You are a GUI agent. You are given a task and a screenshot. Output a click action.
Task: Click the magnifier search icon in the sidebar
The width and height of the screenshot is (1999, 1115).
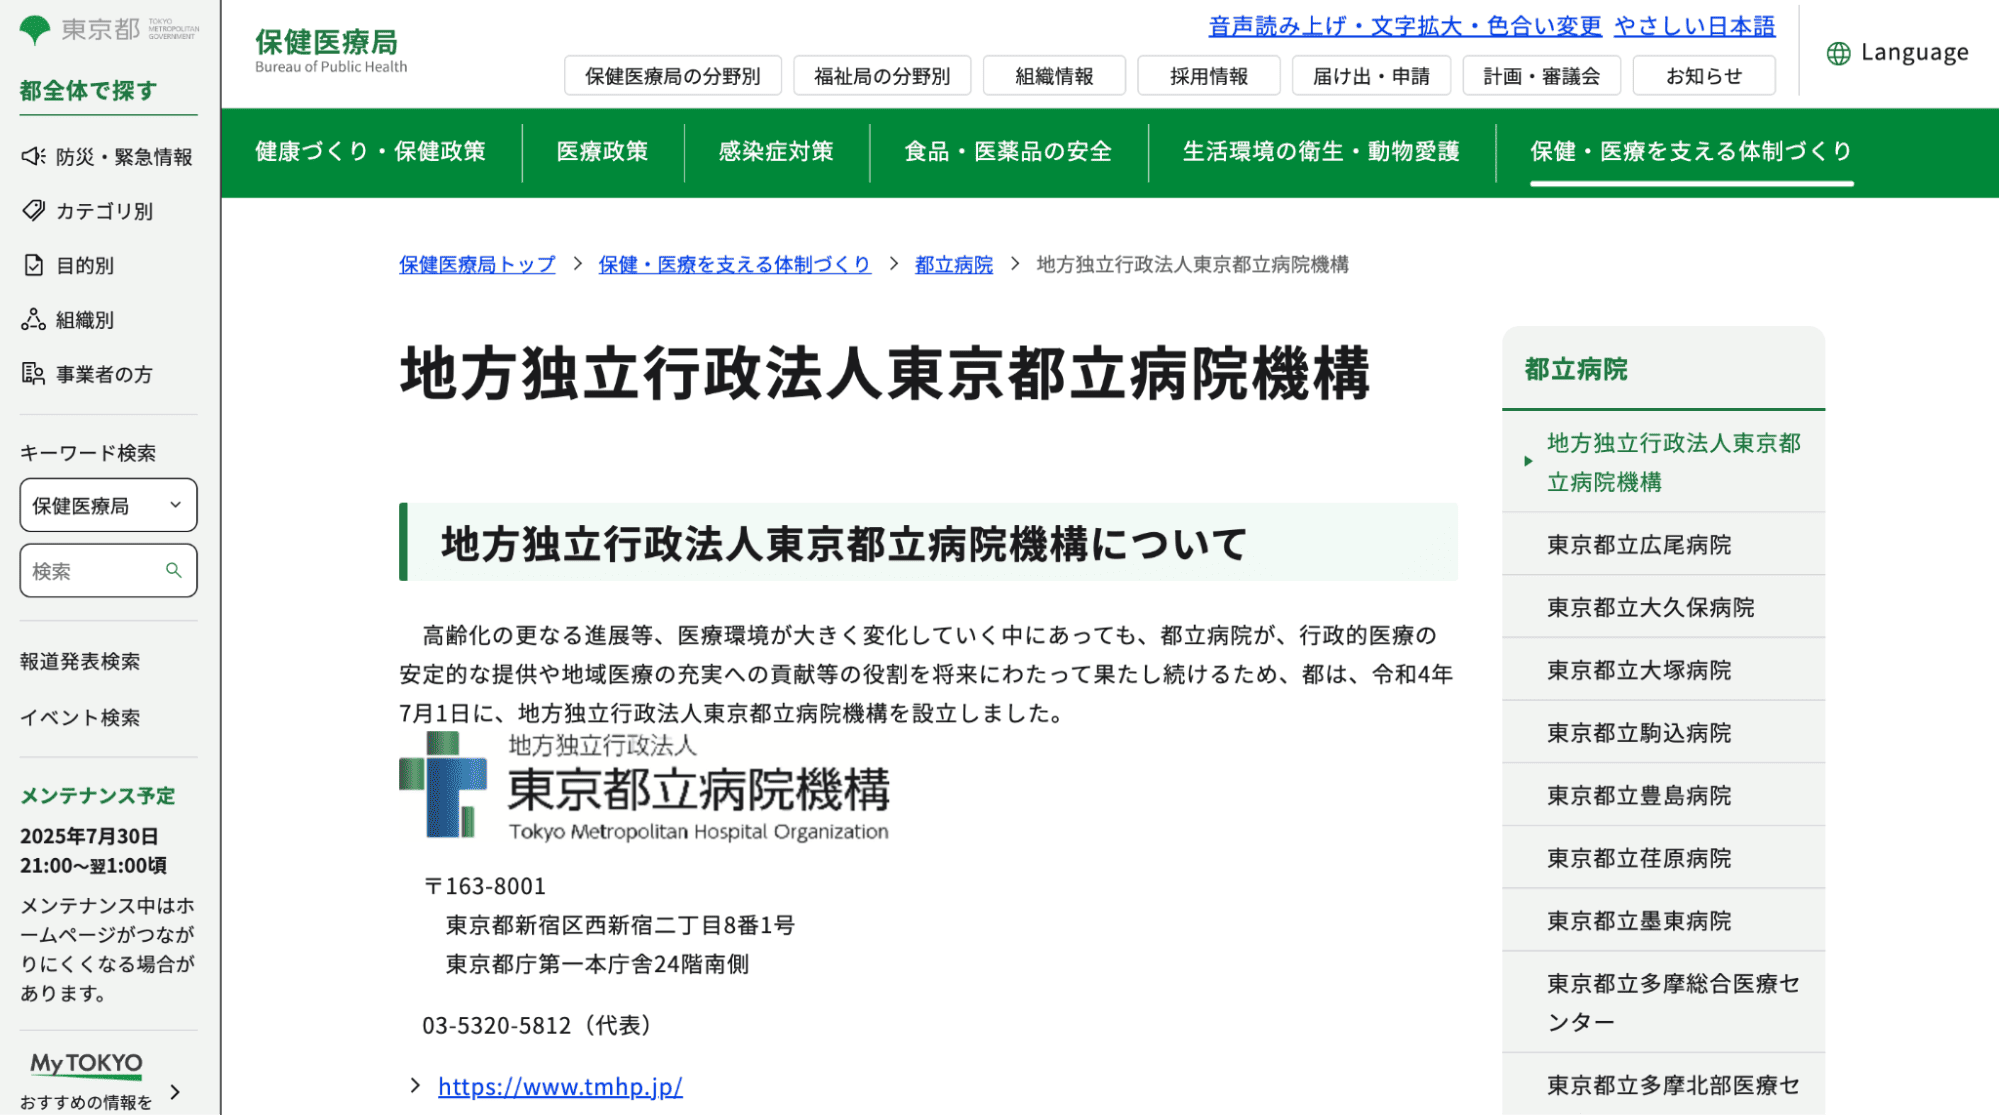point(173,570)
